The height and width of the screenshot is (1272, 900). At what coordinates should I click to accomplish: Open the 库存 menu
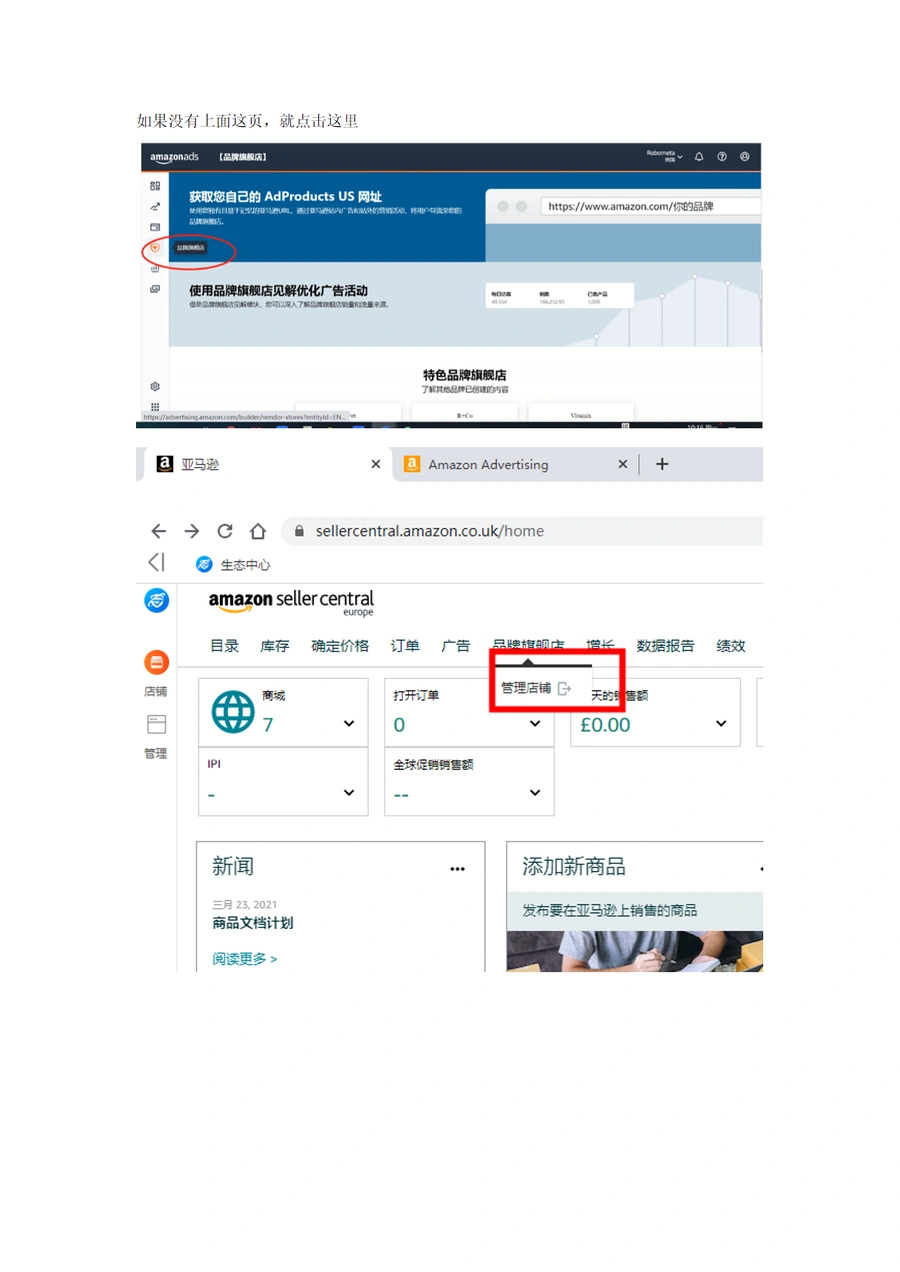(275, 646)
